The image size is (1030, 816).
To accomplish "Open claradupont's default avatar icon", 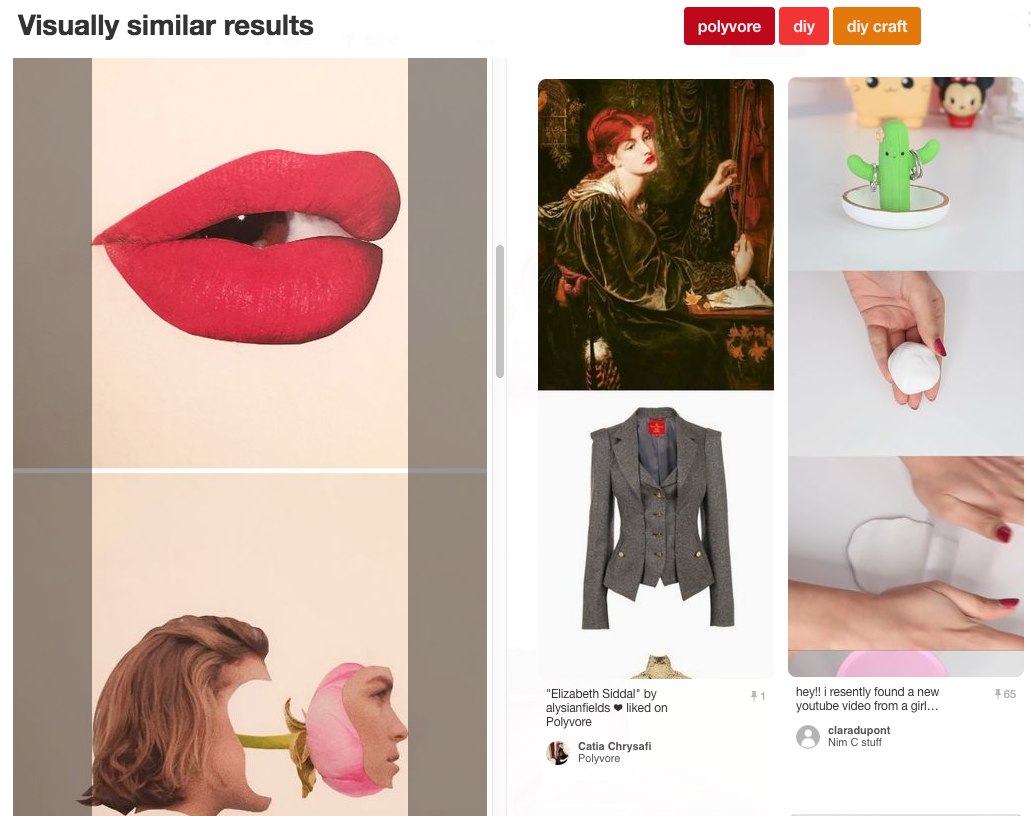I will [x=807, y=737].
